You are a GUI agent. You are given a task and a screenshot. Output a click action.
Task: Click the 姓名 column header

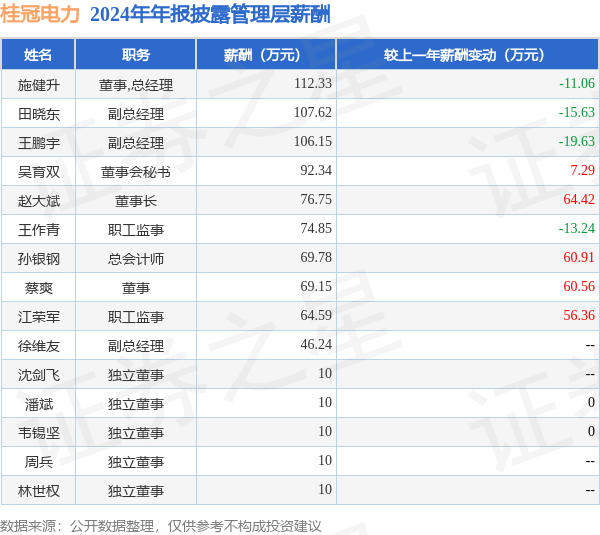38,55
